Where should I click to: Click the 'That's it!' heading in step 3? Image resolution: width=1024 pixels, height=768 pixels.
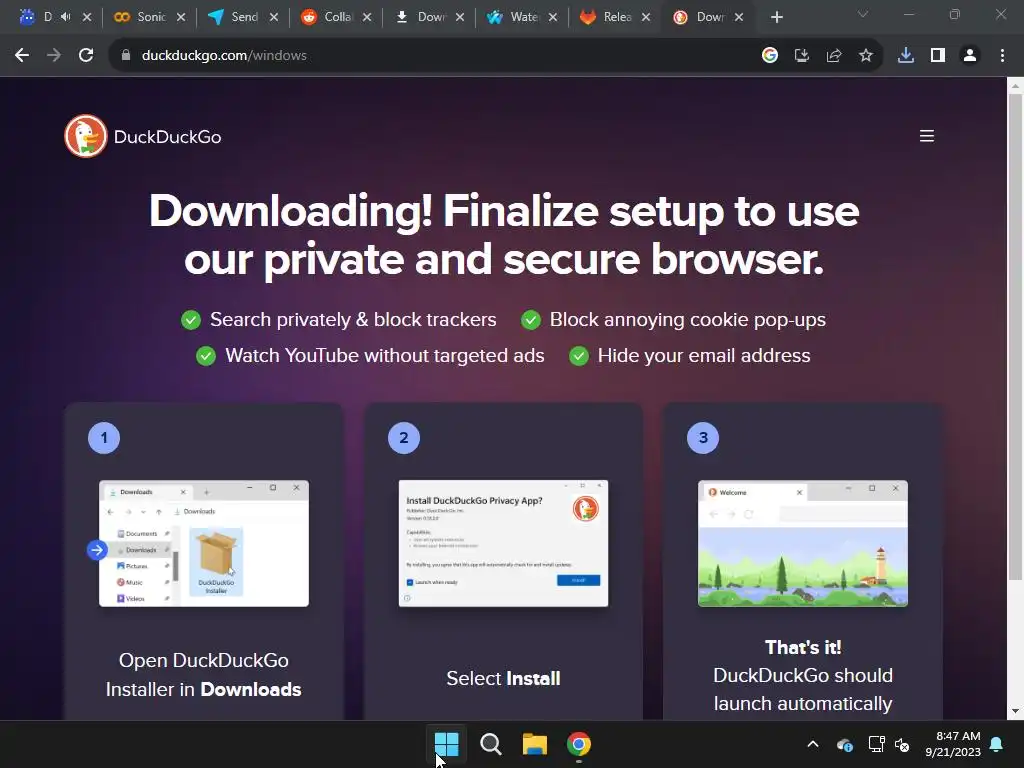(803, 647)
